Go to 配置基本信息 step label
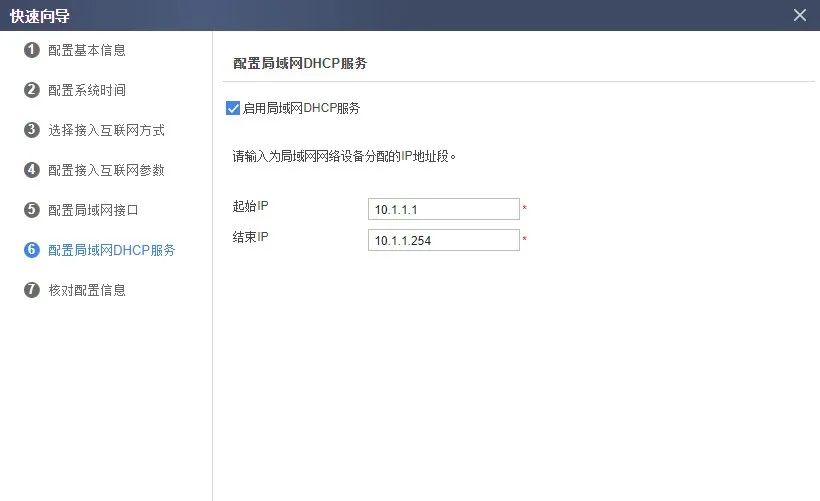The width and height of the screenshot is (820, 501). [x=87, y=50]
